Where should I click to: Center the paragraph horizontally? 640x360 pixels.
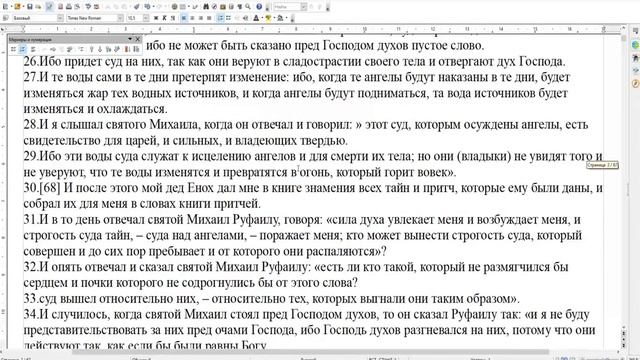coord(192,18)
